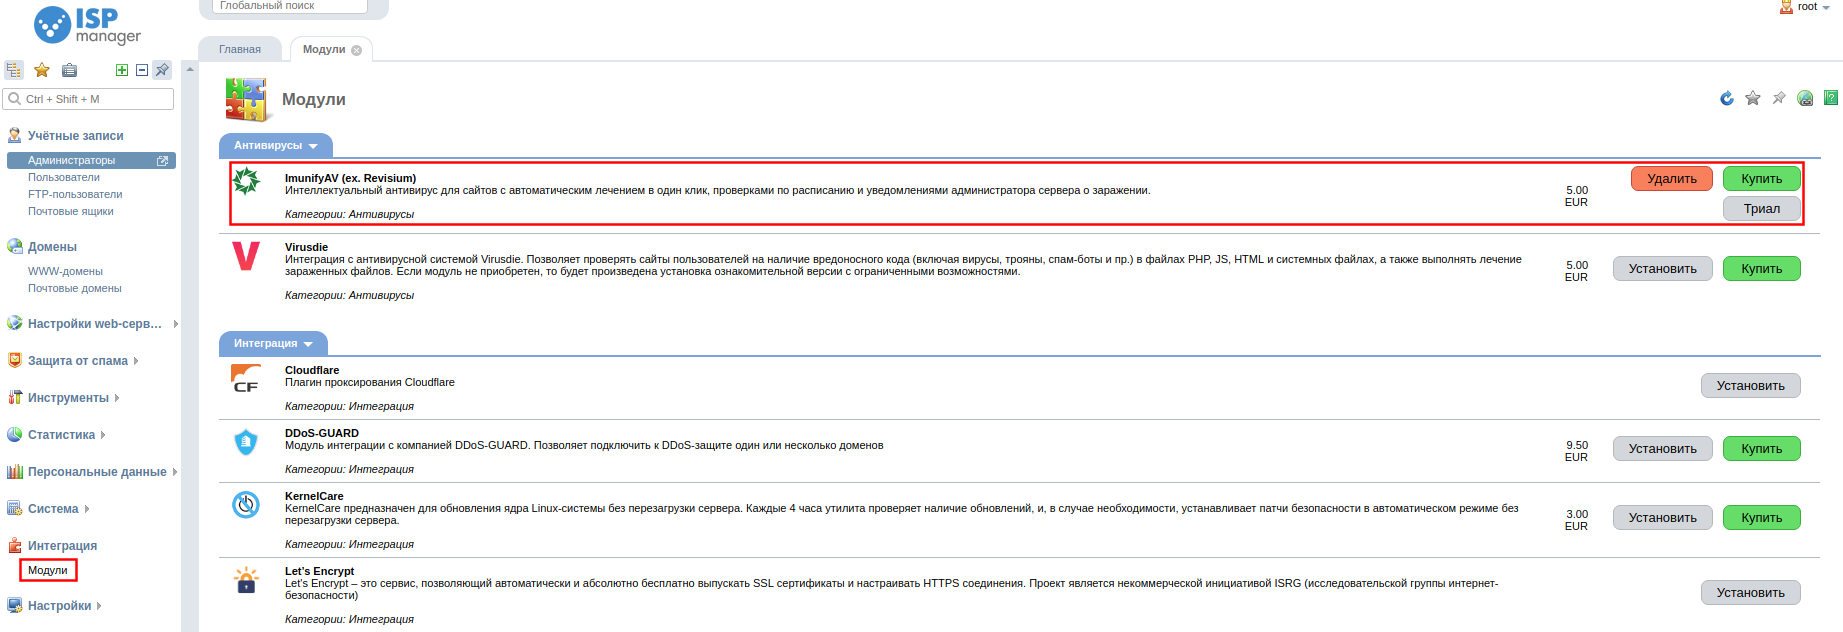
Task: Click the ImunifyAV module icon
Action: coord(246,181)
